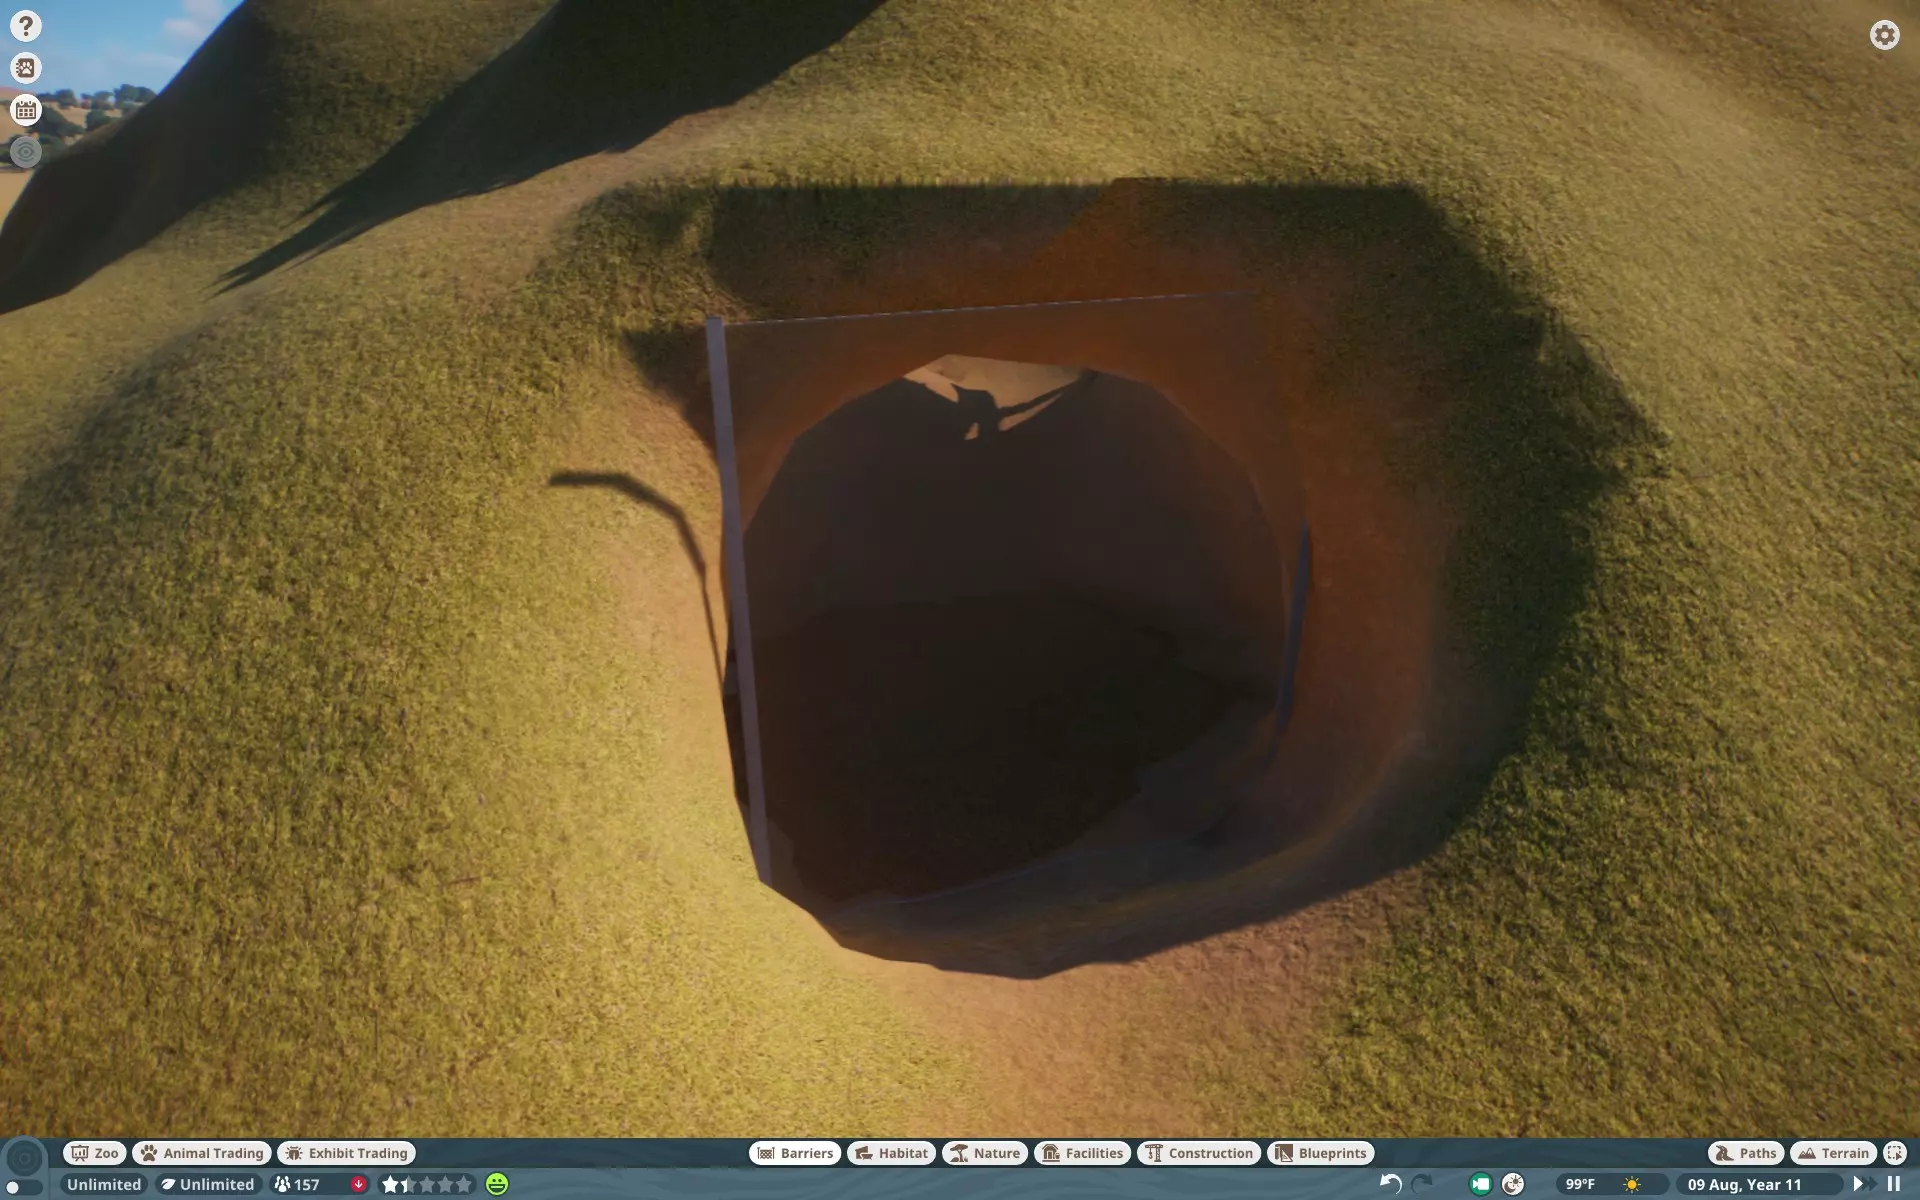1920x1200 pixels.
Task: Click the green guest happiness face icon
Action: (497, 1184)
